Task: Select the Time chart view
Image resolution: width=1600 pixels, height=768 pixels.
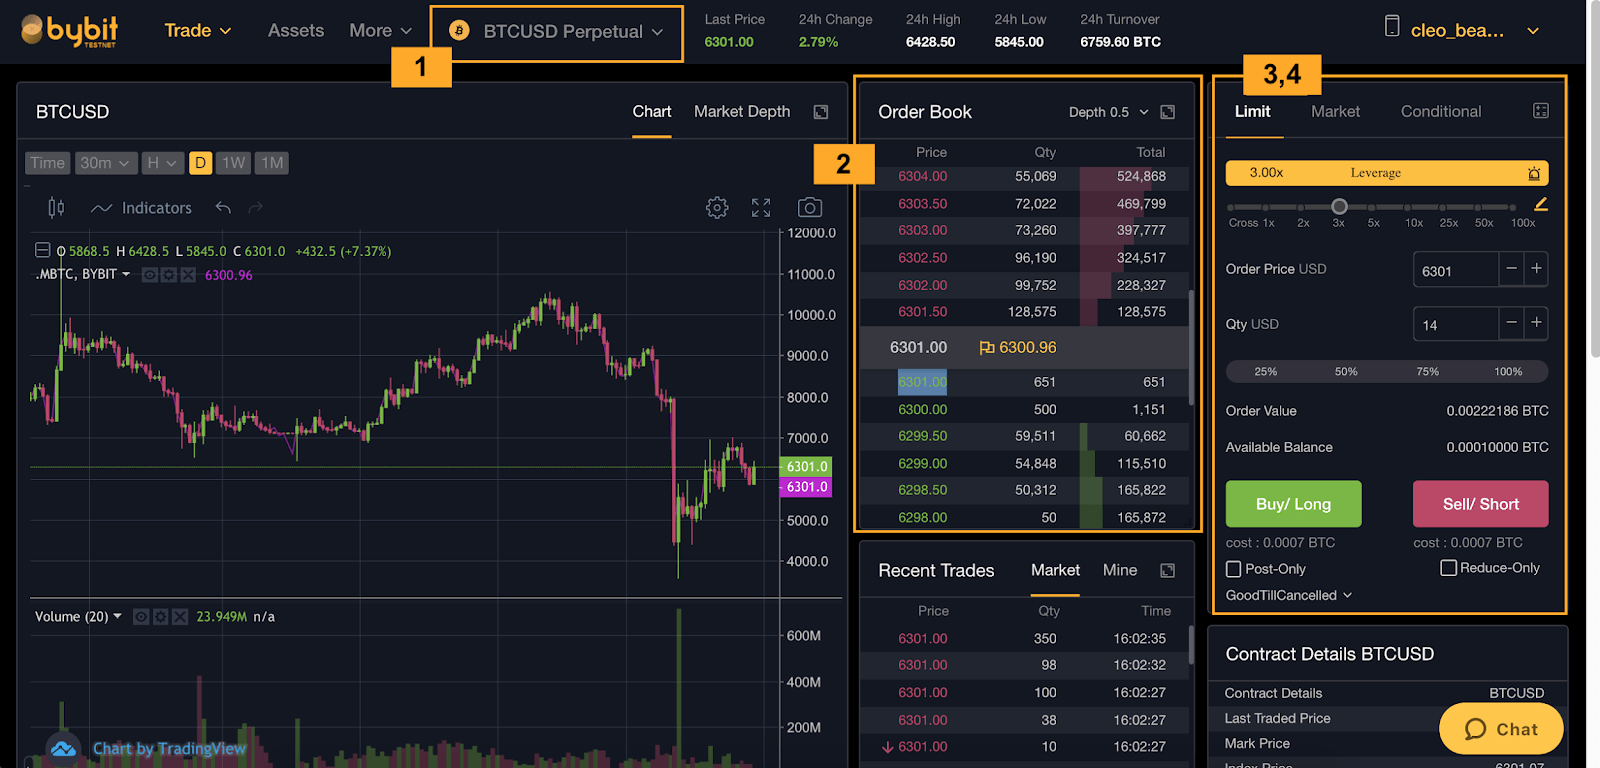Action: pyautogui.click(x=47, y=163)
